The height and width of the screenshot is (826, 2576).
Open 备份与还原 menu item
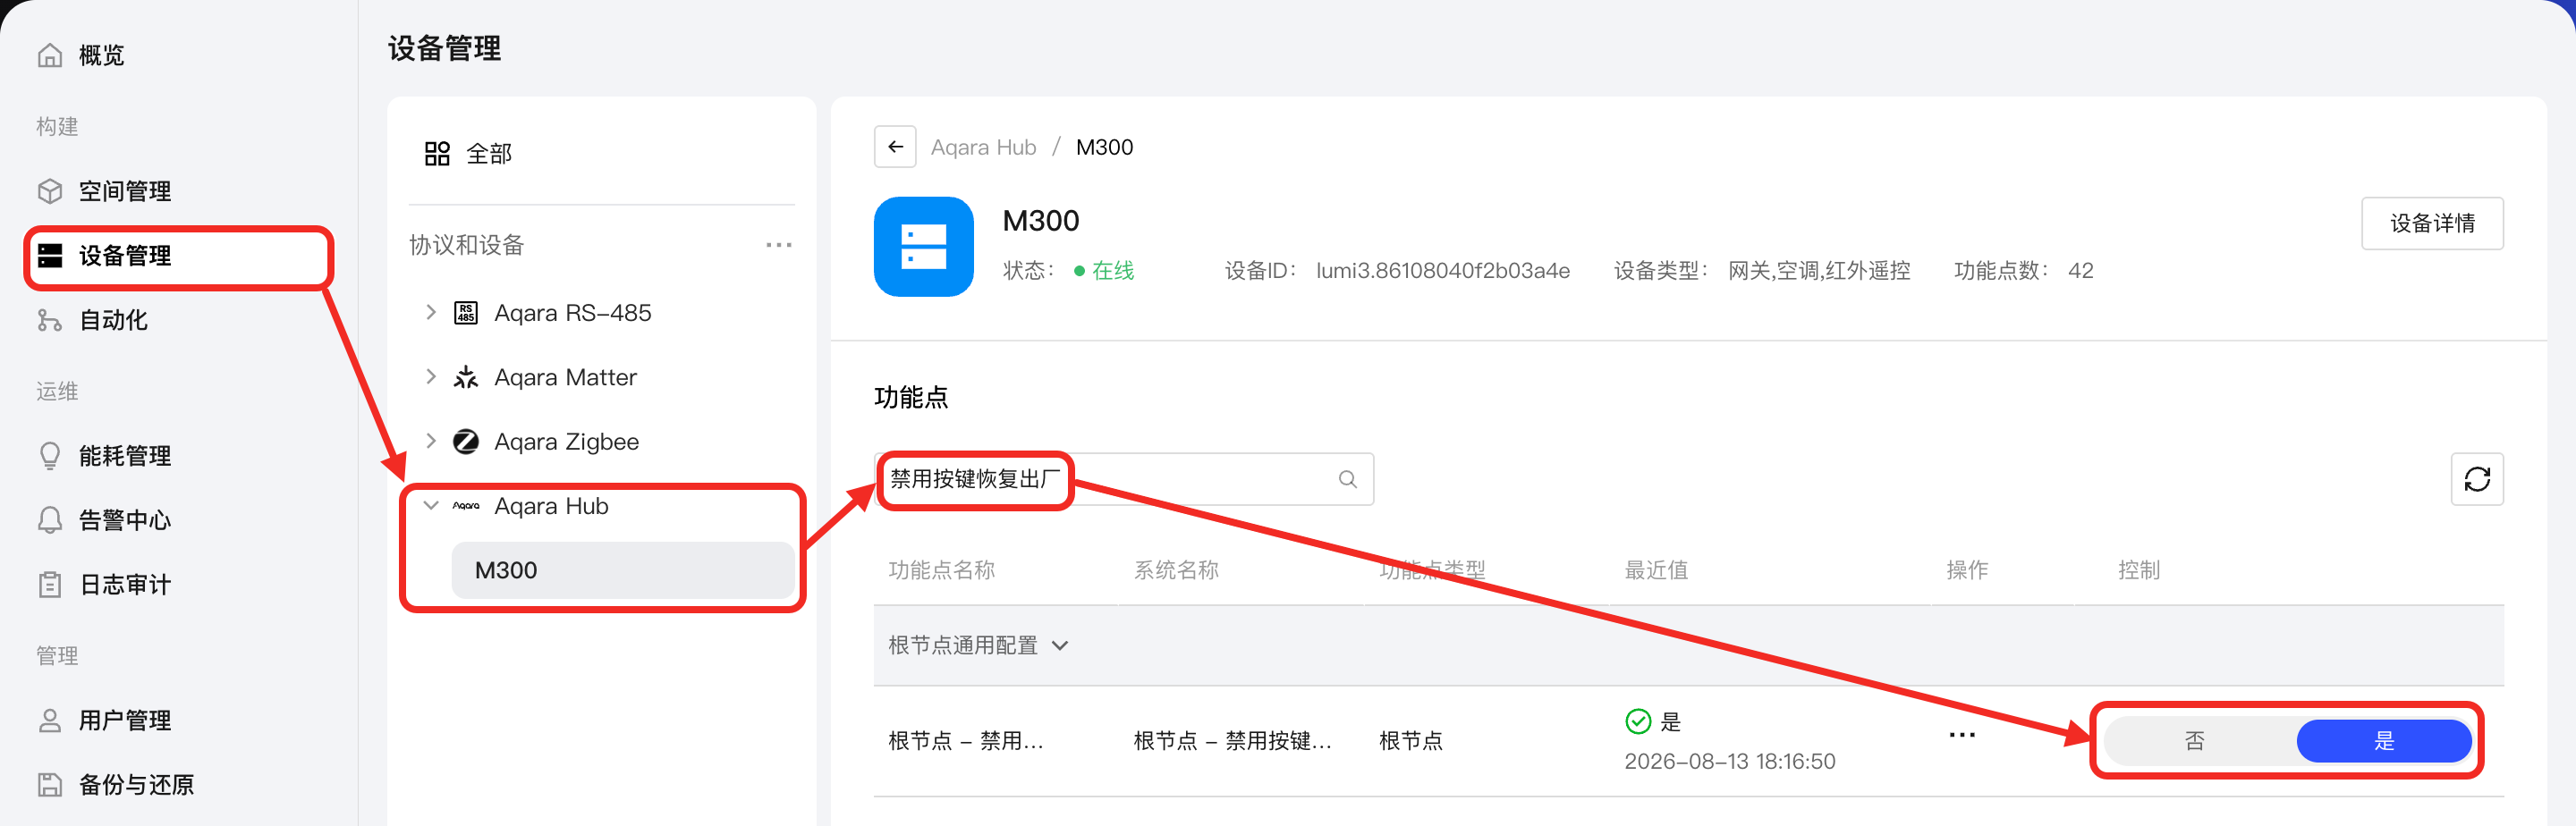pyautogui.click(x=136, y=785)
